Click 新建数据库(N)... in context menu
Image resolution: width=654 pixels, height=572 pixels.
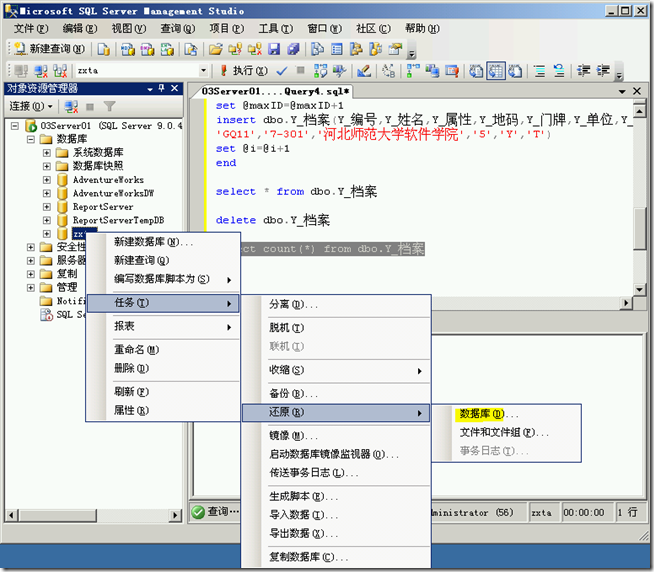click(x=163, y=242)
